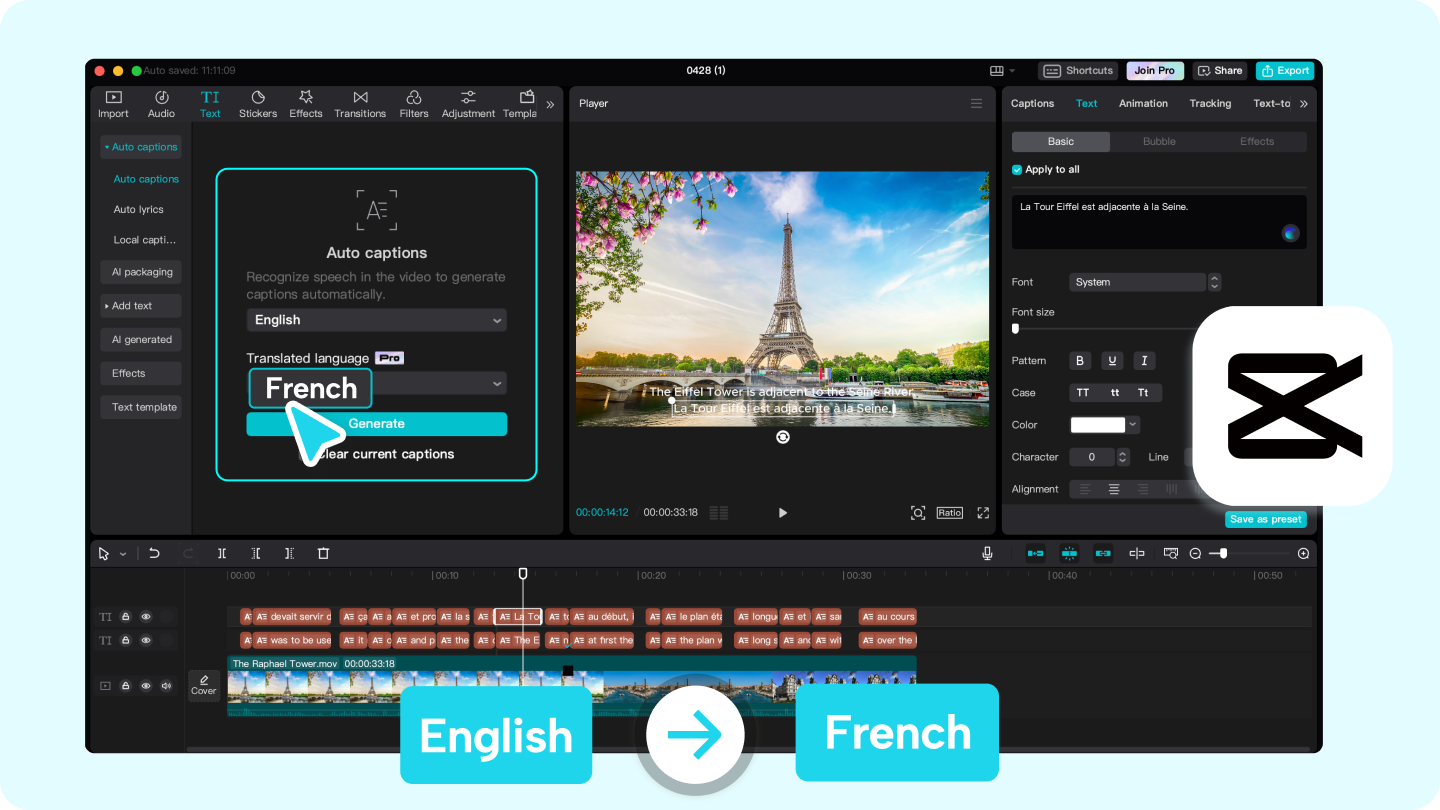Click the Font size slider handle

[x=1016, y=328]
